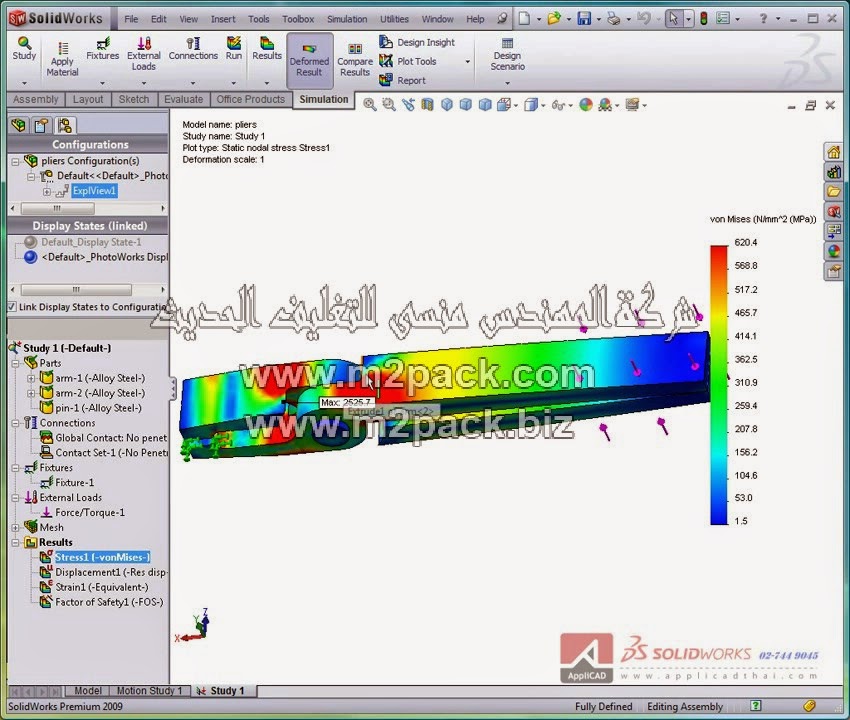
Task: Open the Results tool
Action: coord(267,48)
